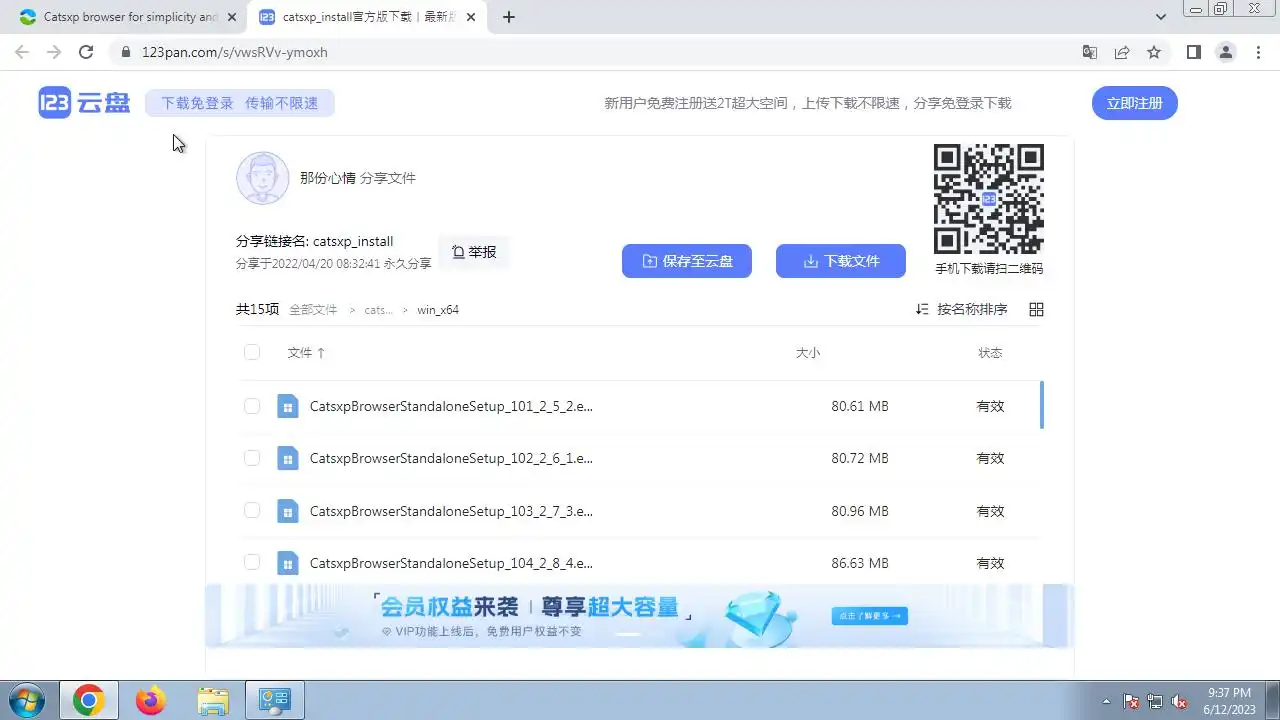Click the 举报 report button

click(474, 252)
